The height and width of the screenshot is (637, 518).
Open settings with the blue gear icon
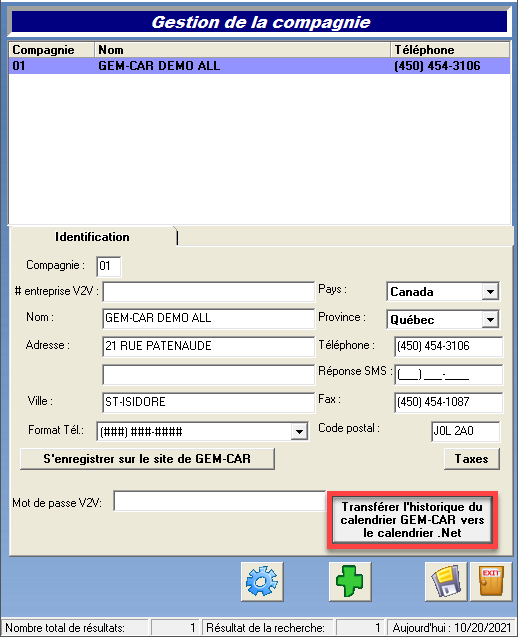[x=262, y=581]
